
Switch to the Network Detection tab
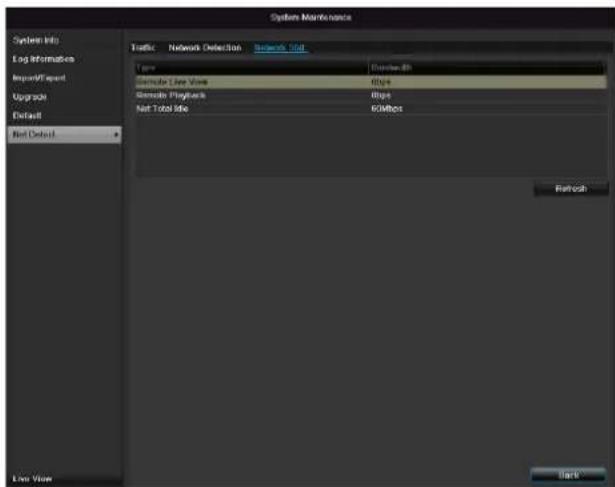click(x=205, y=48)
